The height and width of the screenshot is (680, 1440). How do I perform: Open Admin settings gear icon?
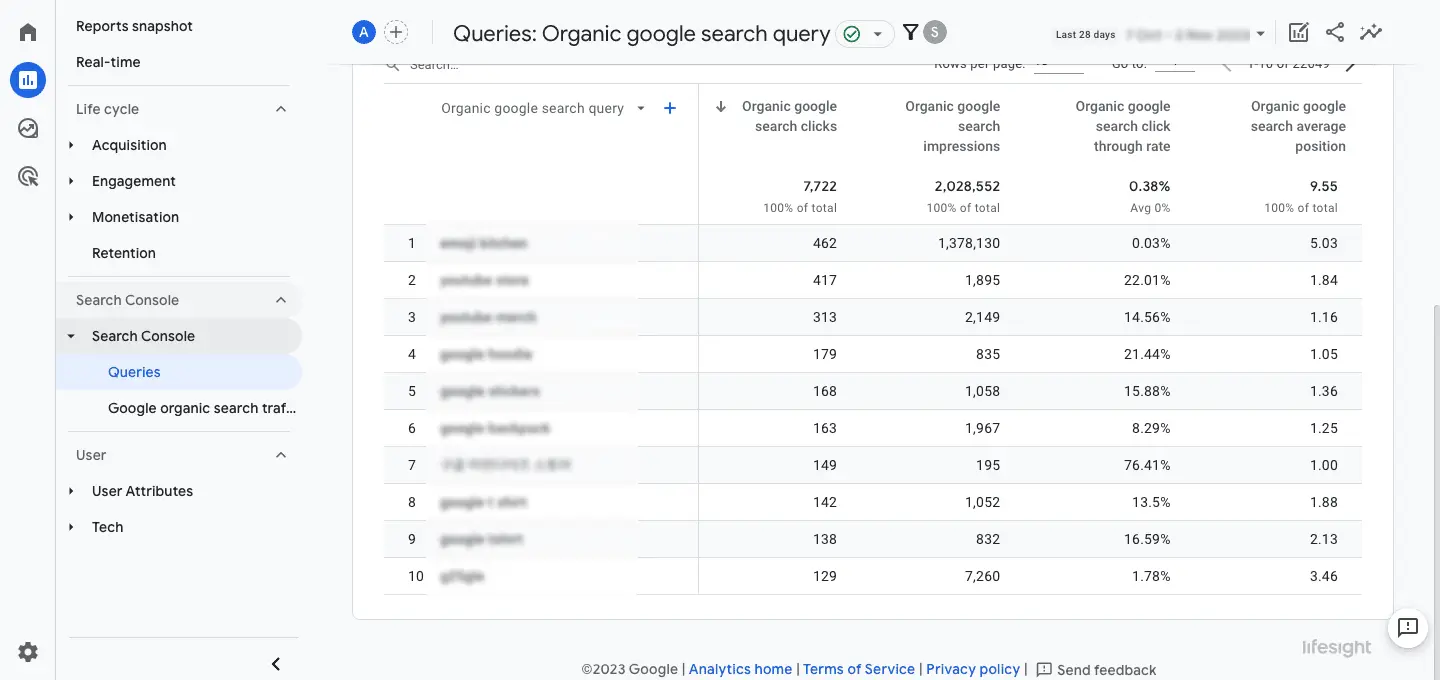(28, 652)
